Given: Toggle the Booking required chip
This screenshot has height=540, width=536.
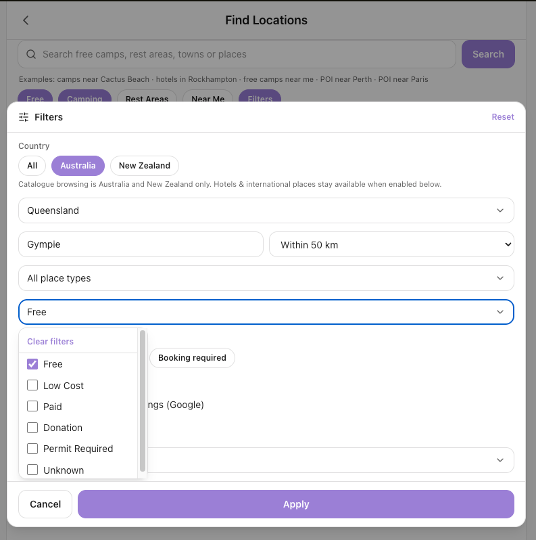Looking at the screenshot, I should (x=192, y=358).
